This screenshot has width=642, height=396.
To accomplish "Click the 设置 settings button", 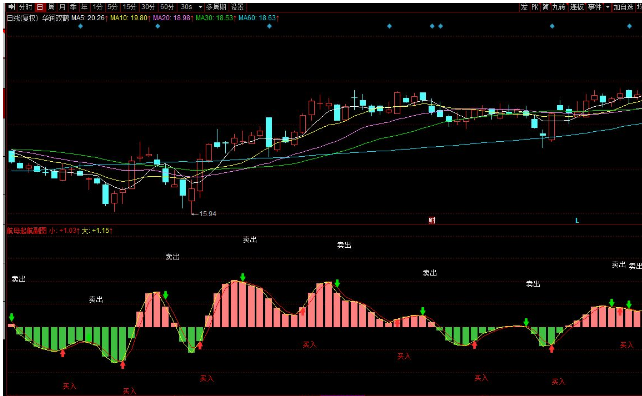I will click(x=237, y=7).
